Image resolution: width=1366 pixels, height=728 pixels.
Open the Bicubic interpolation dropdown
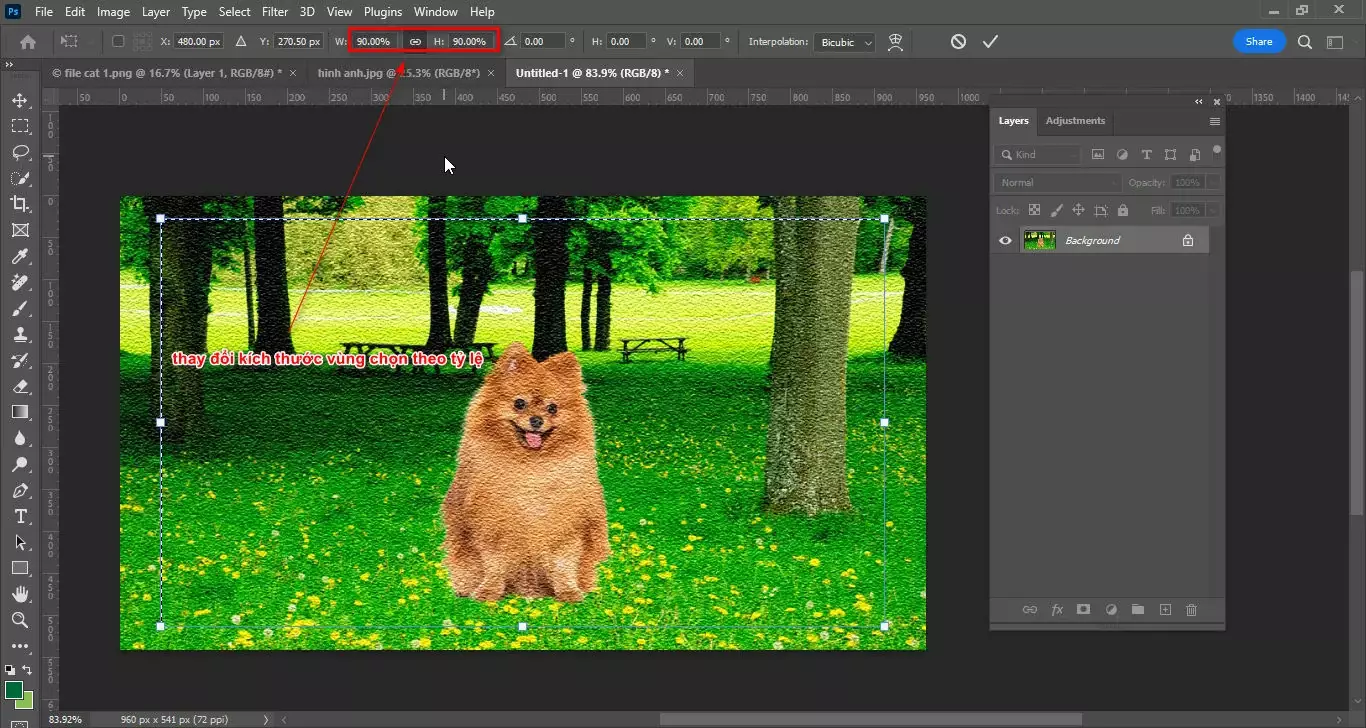click(844, 42)
